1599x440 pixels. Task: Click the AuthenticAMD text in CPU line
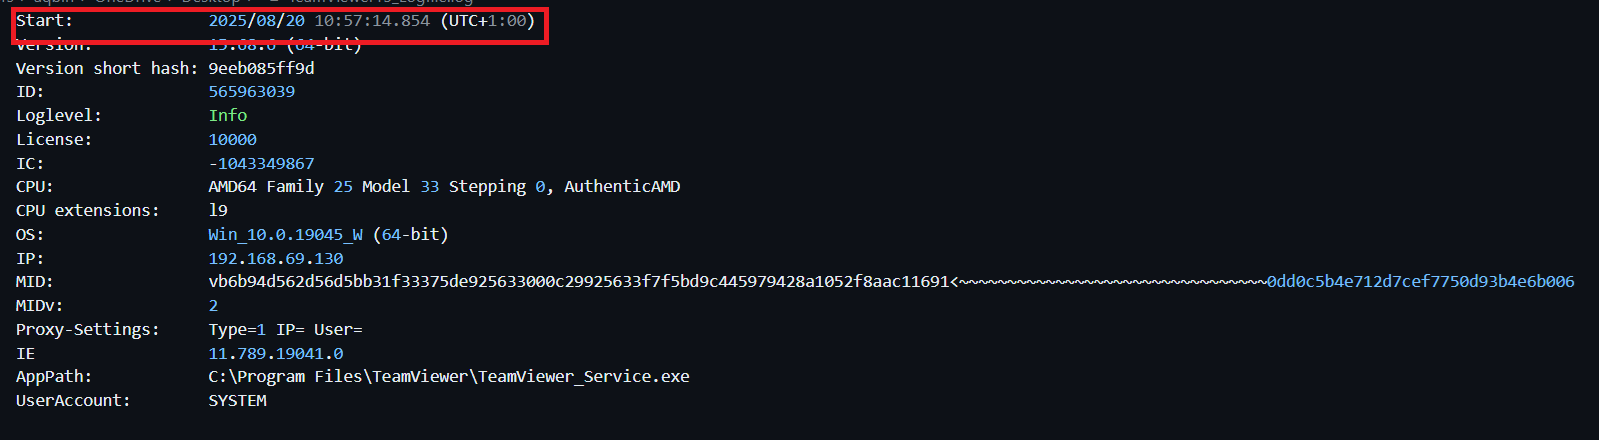tap(622, 187)
